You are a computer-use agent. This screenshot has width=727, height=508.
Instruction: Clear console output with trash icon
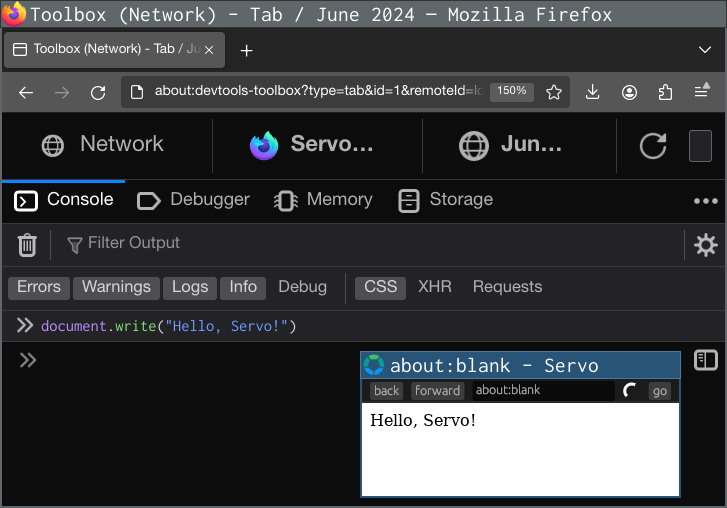(x=28, y=244)
